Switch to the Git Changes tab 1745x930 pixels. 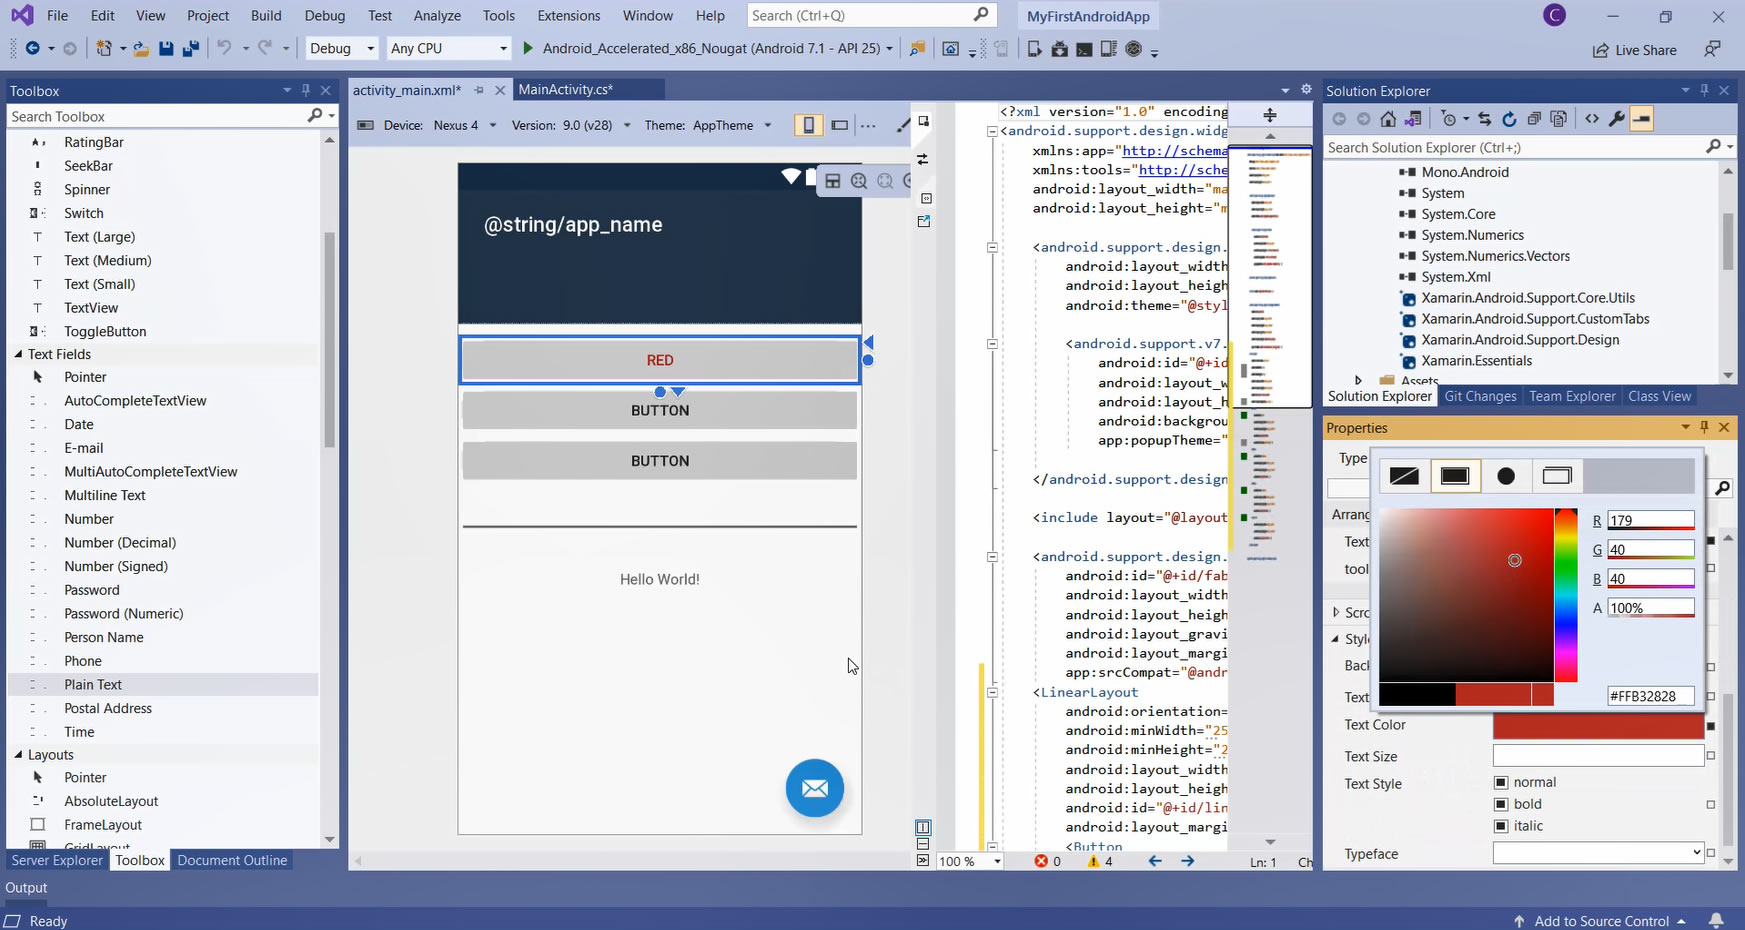pos(1480,396)
